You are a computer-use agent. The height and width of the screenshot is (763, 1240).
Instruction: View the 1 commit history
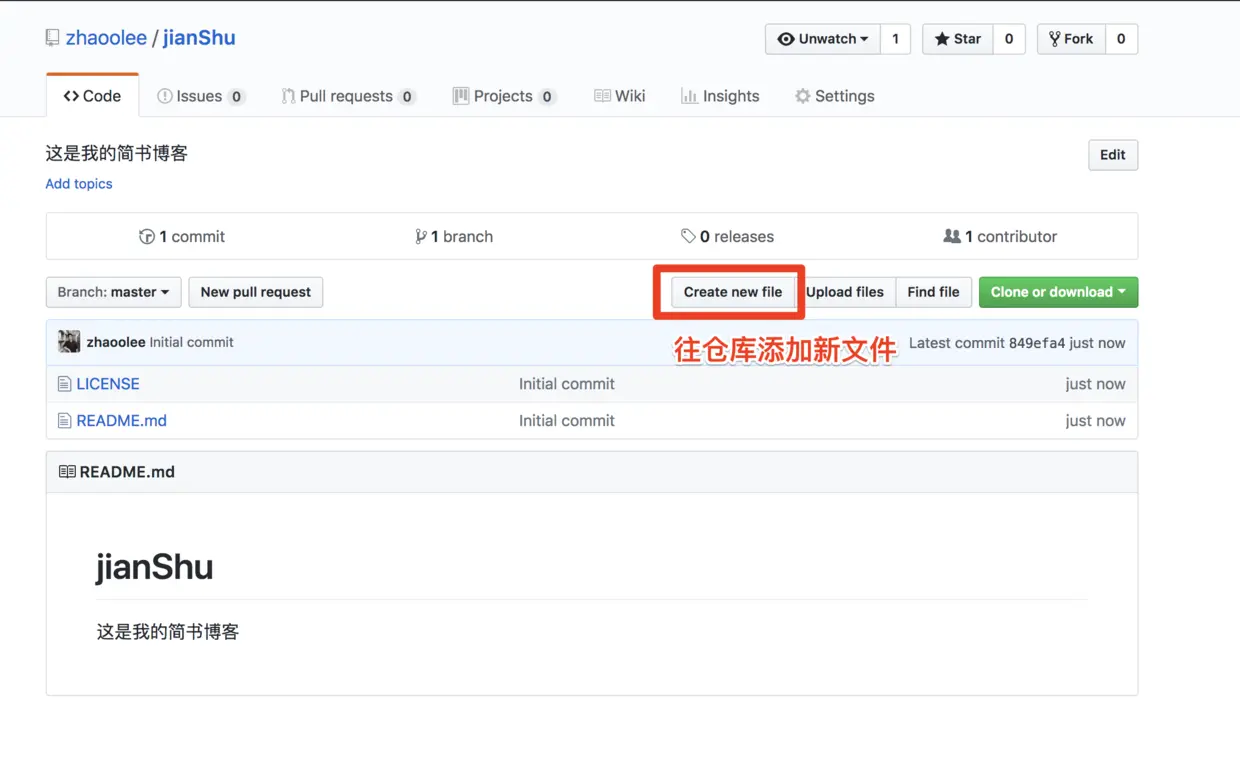tap(182, 237)
